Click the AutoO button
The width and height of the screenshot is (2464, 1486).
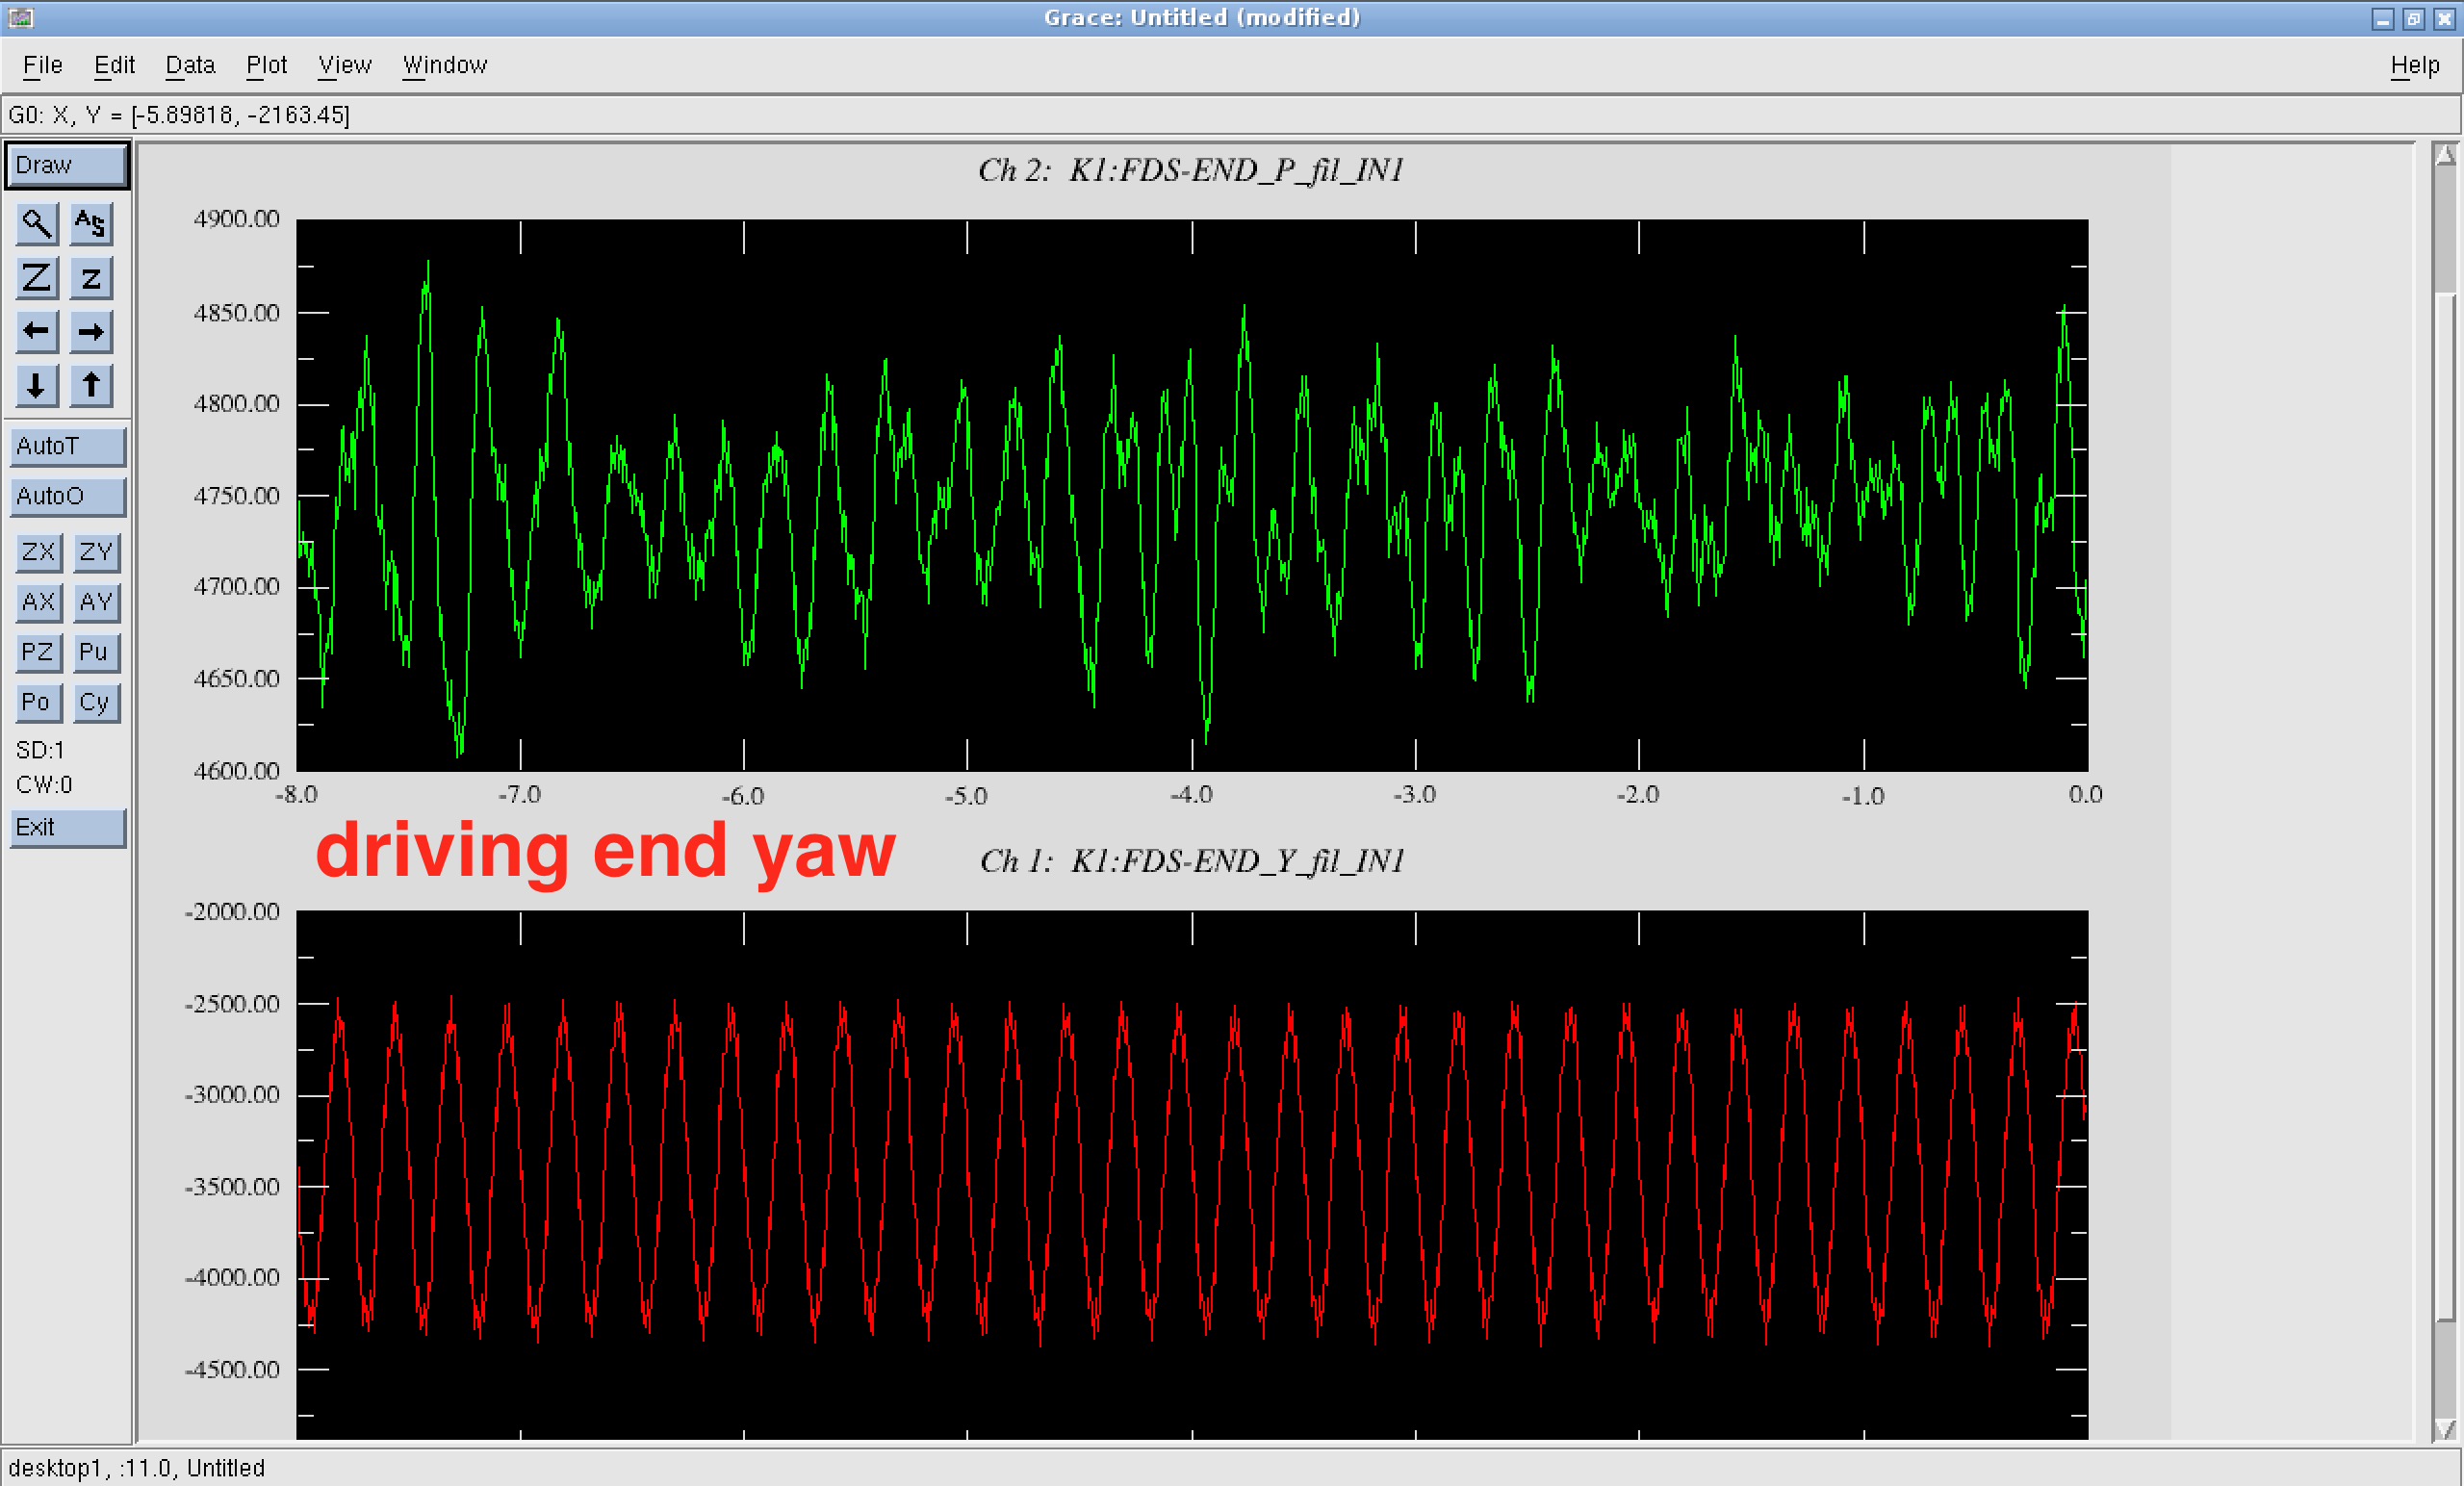coord(68,496)
